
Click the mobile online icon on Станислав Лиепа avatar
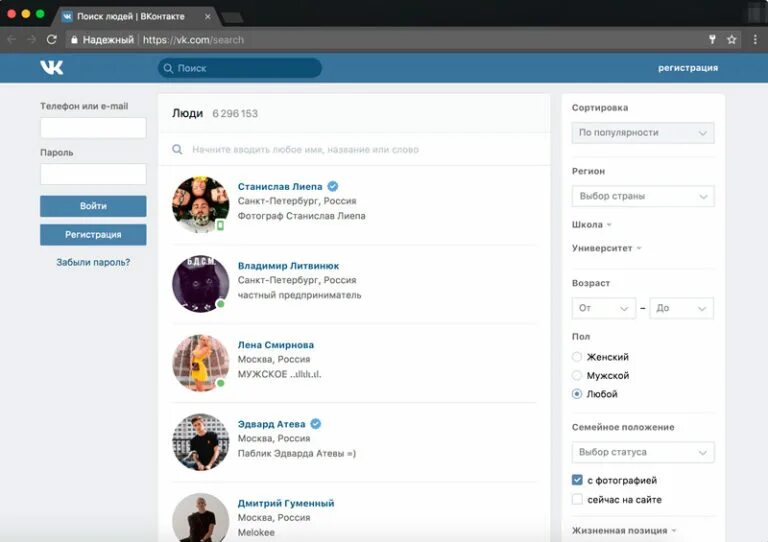pos(220,225)
